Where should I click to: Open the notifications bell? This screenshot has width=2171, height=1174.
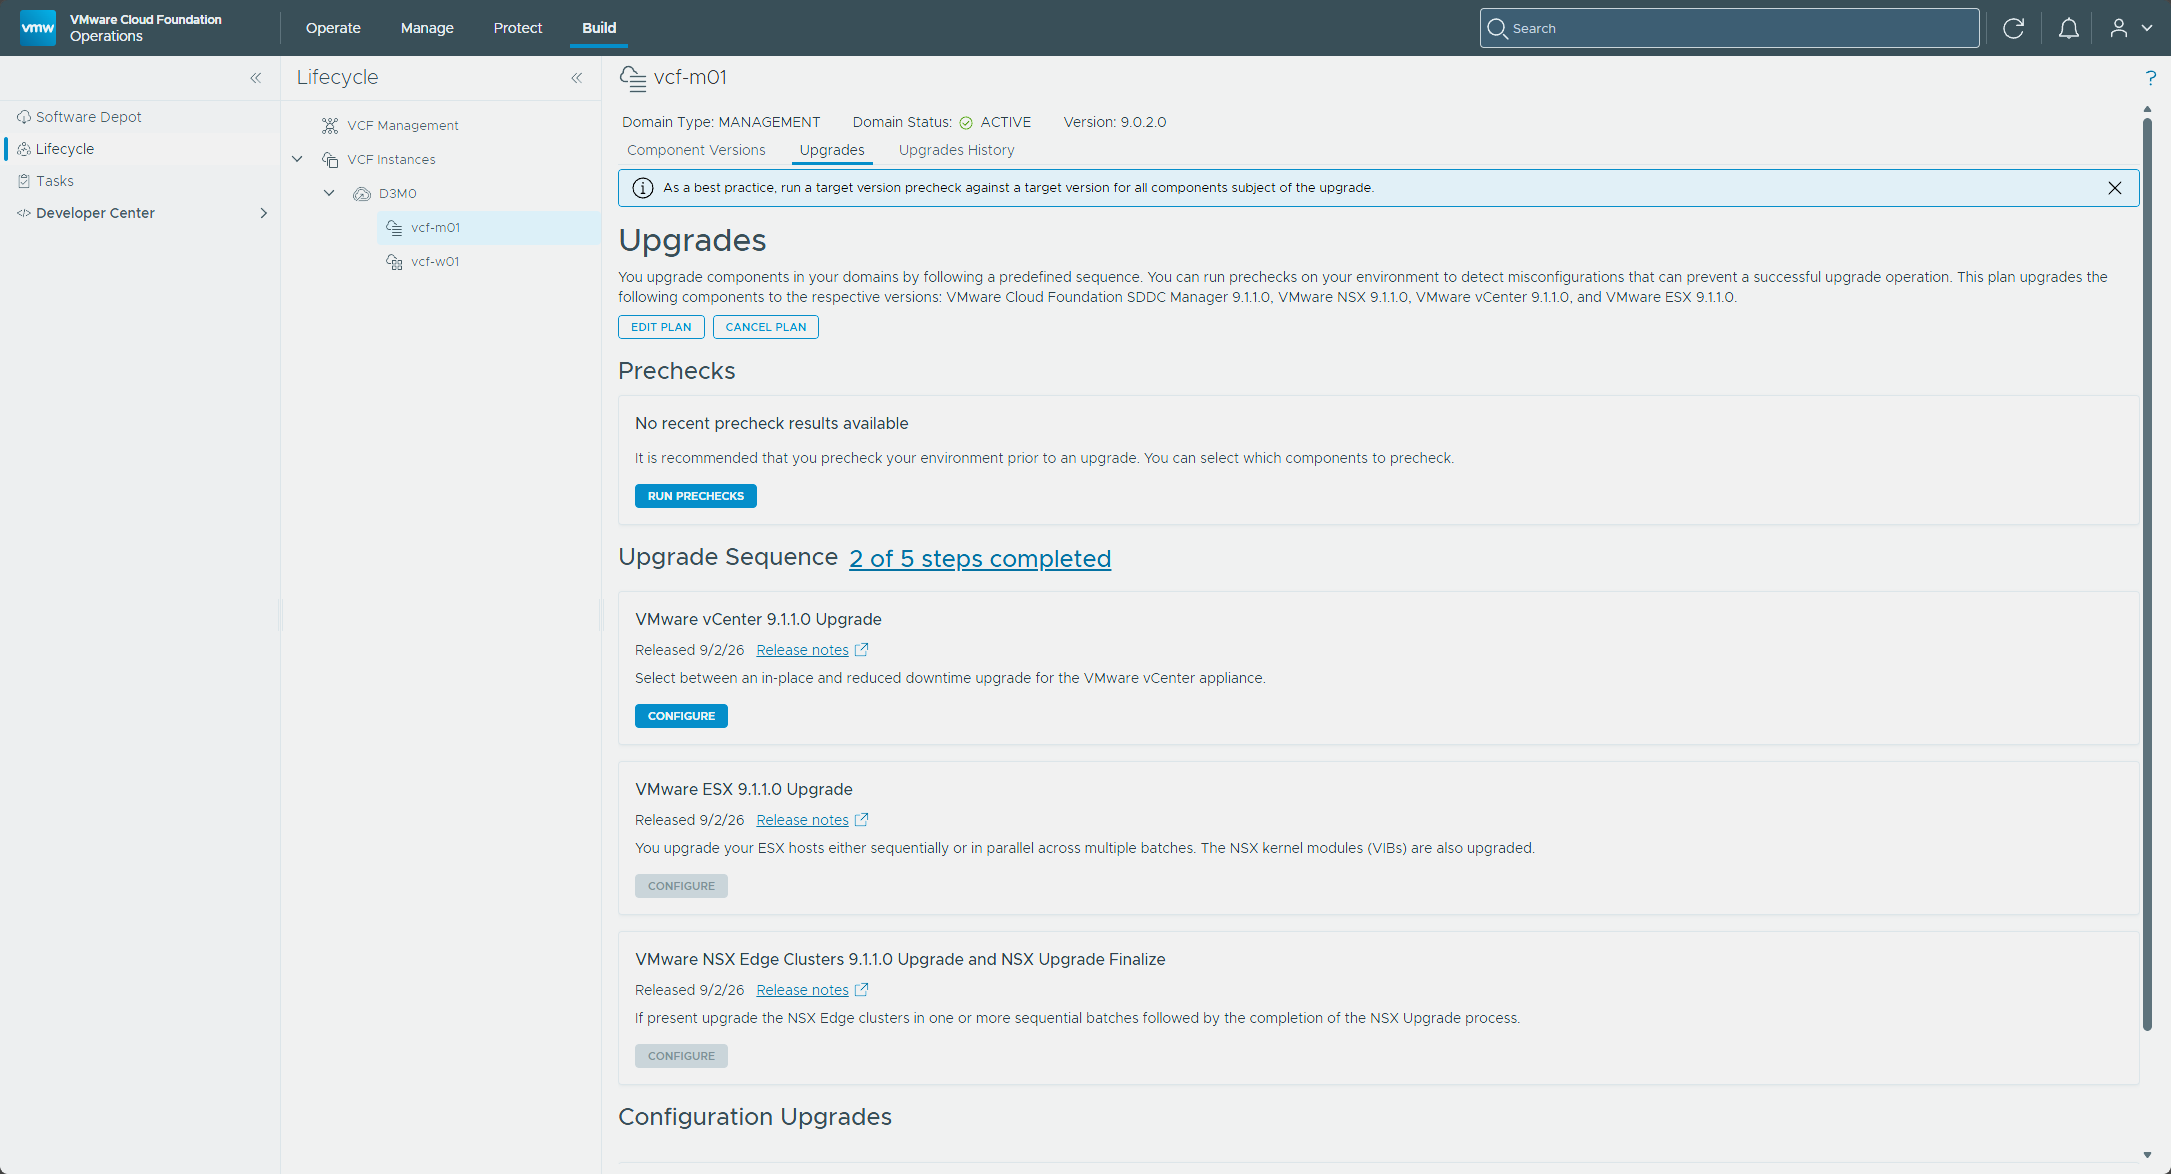pos(2069,28)
